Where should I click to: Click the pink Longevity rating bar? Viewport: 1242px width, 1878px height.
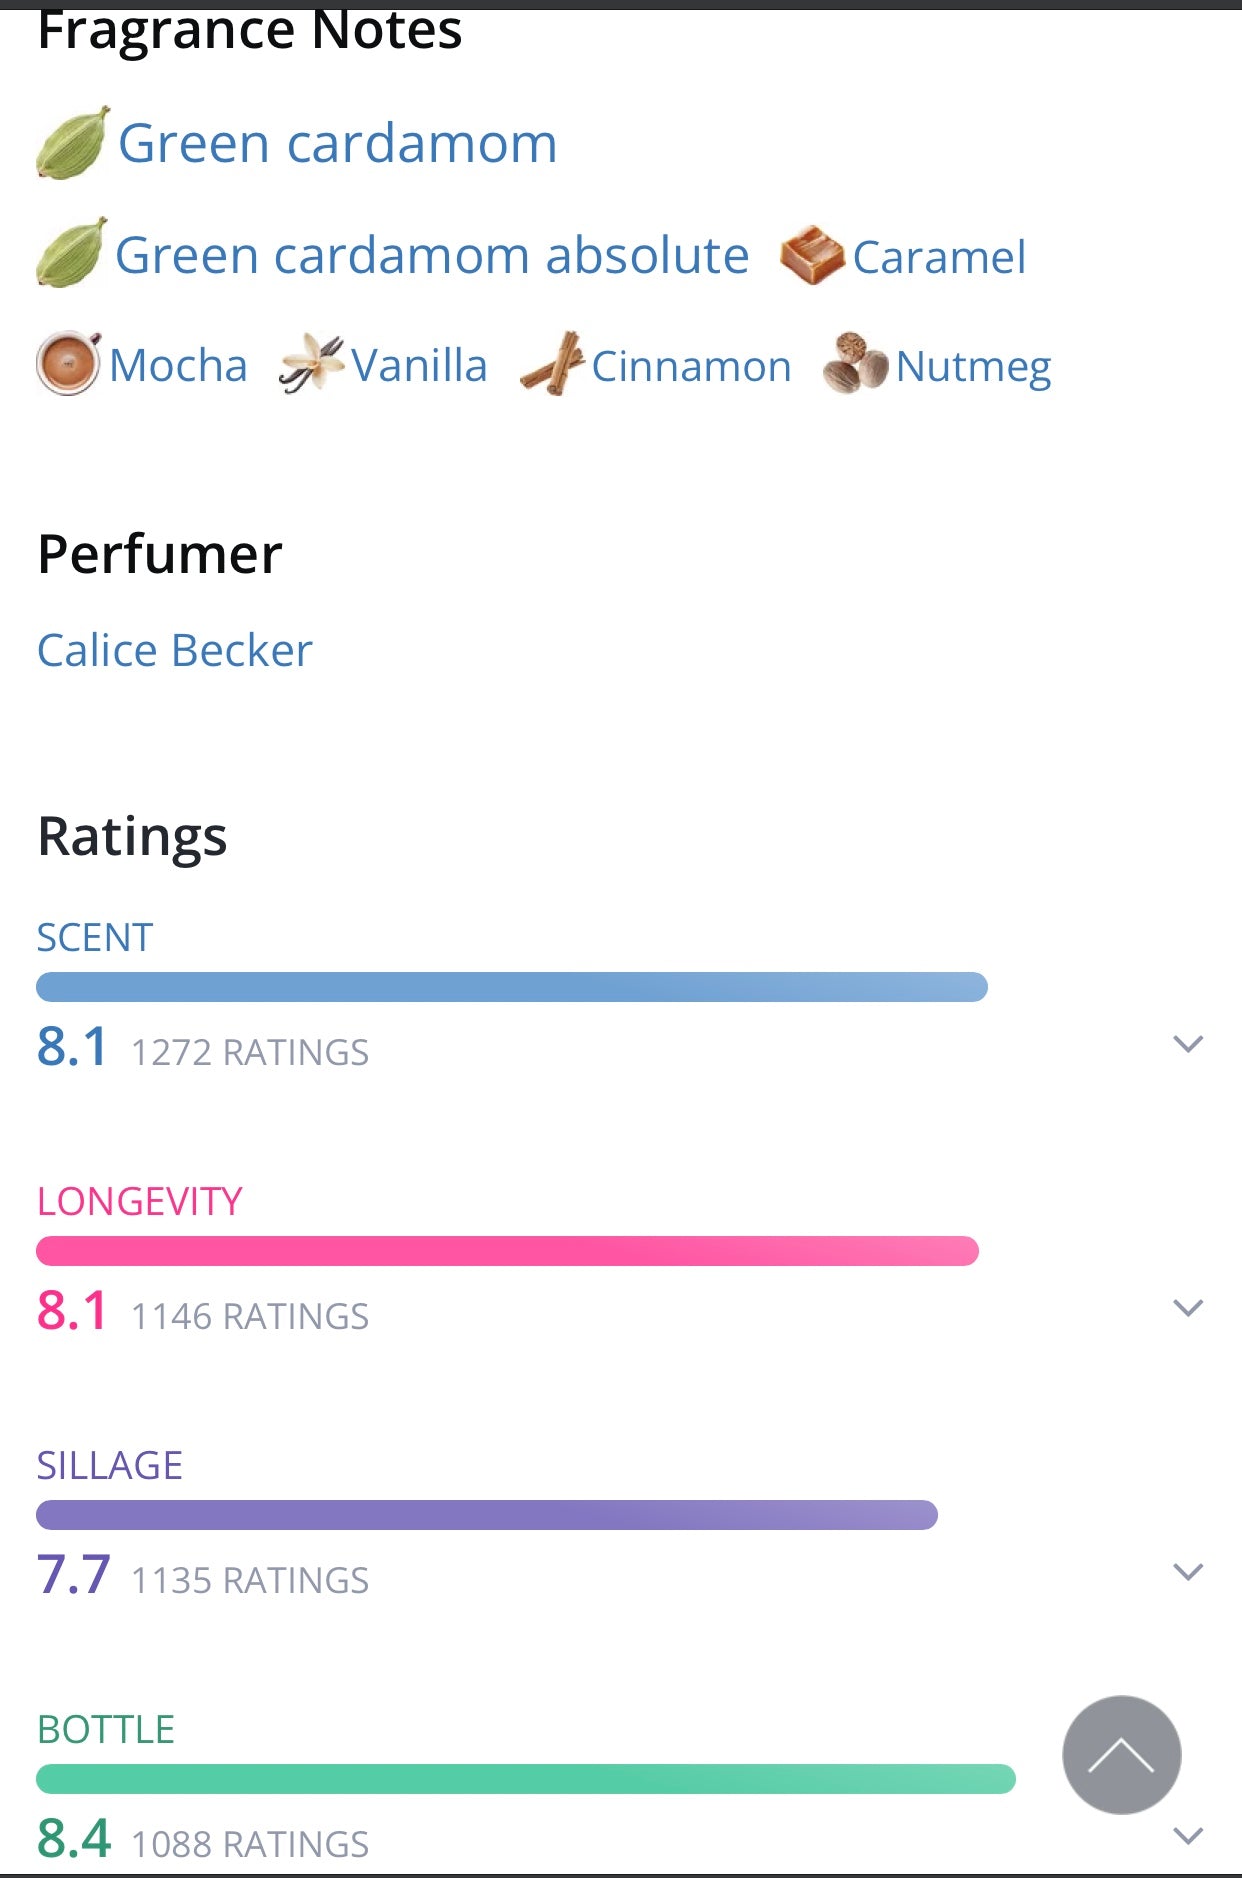(x=507, y=1251)
